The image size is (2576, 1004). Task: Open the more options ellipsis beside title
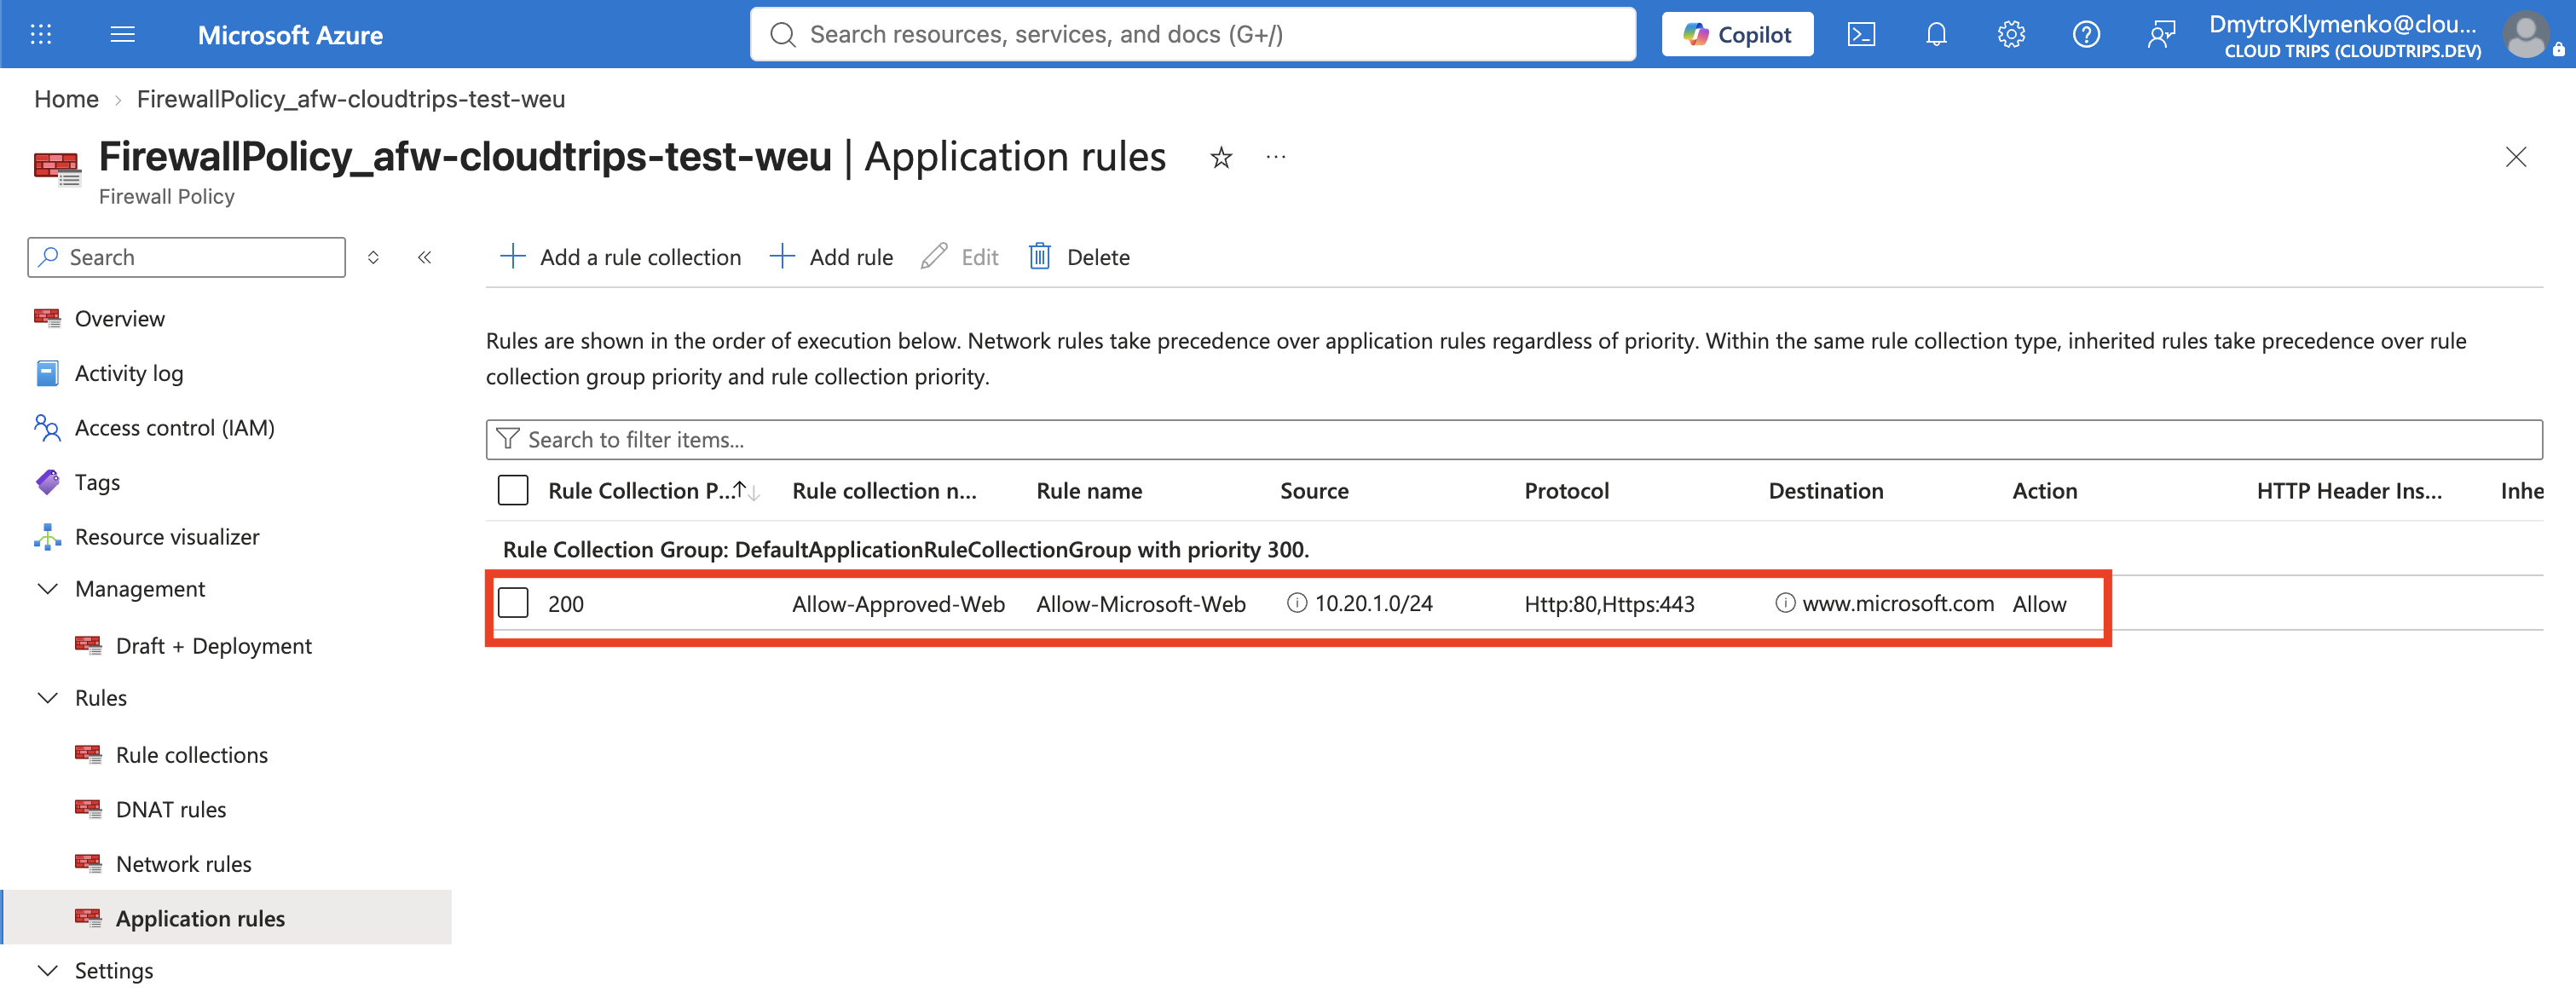click(x=1276, y=157)
